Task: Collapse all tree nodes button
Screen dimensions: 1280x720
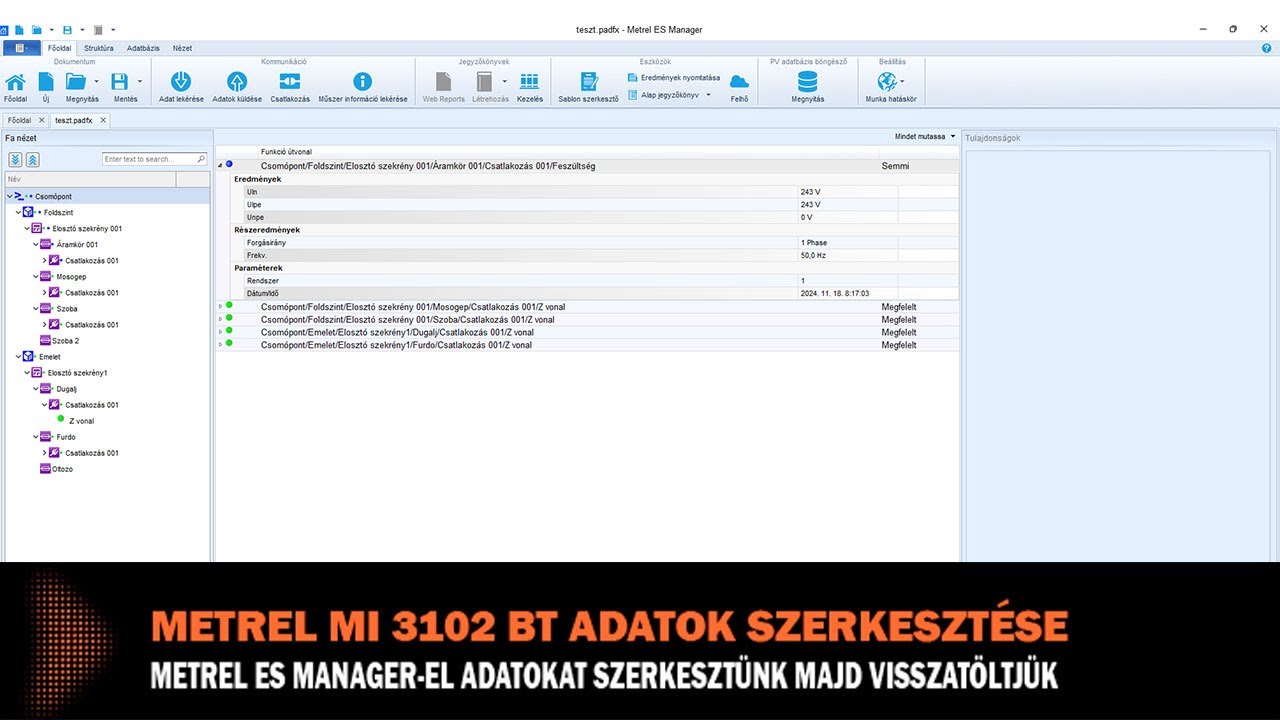Action: 33,159
